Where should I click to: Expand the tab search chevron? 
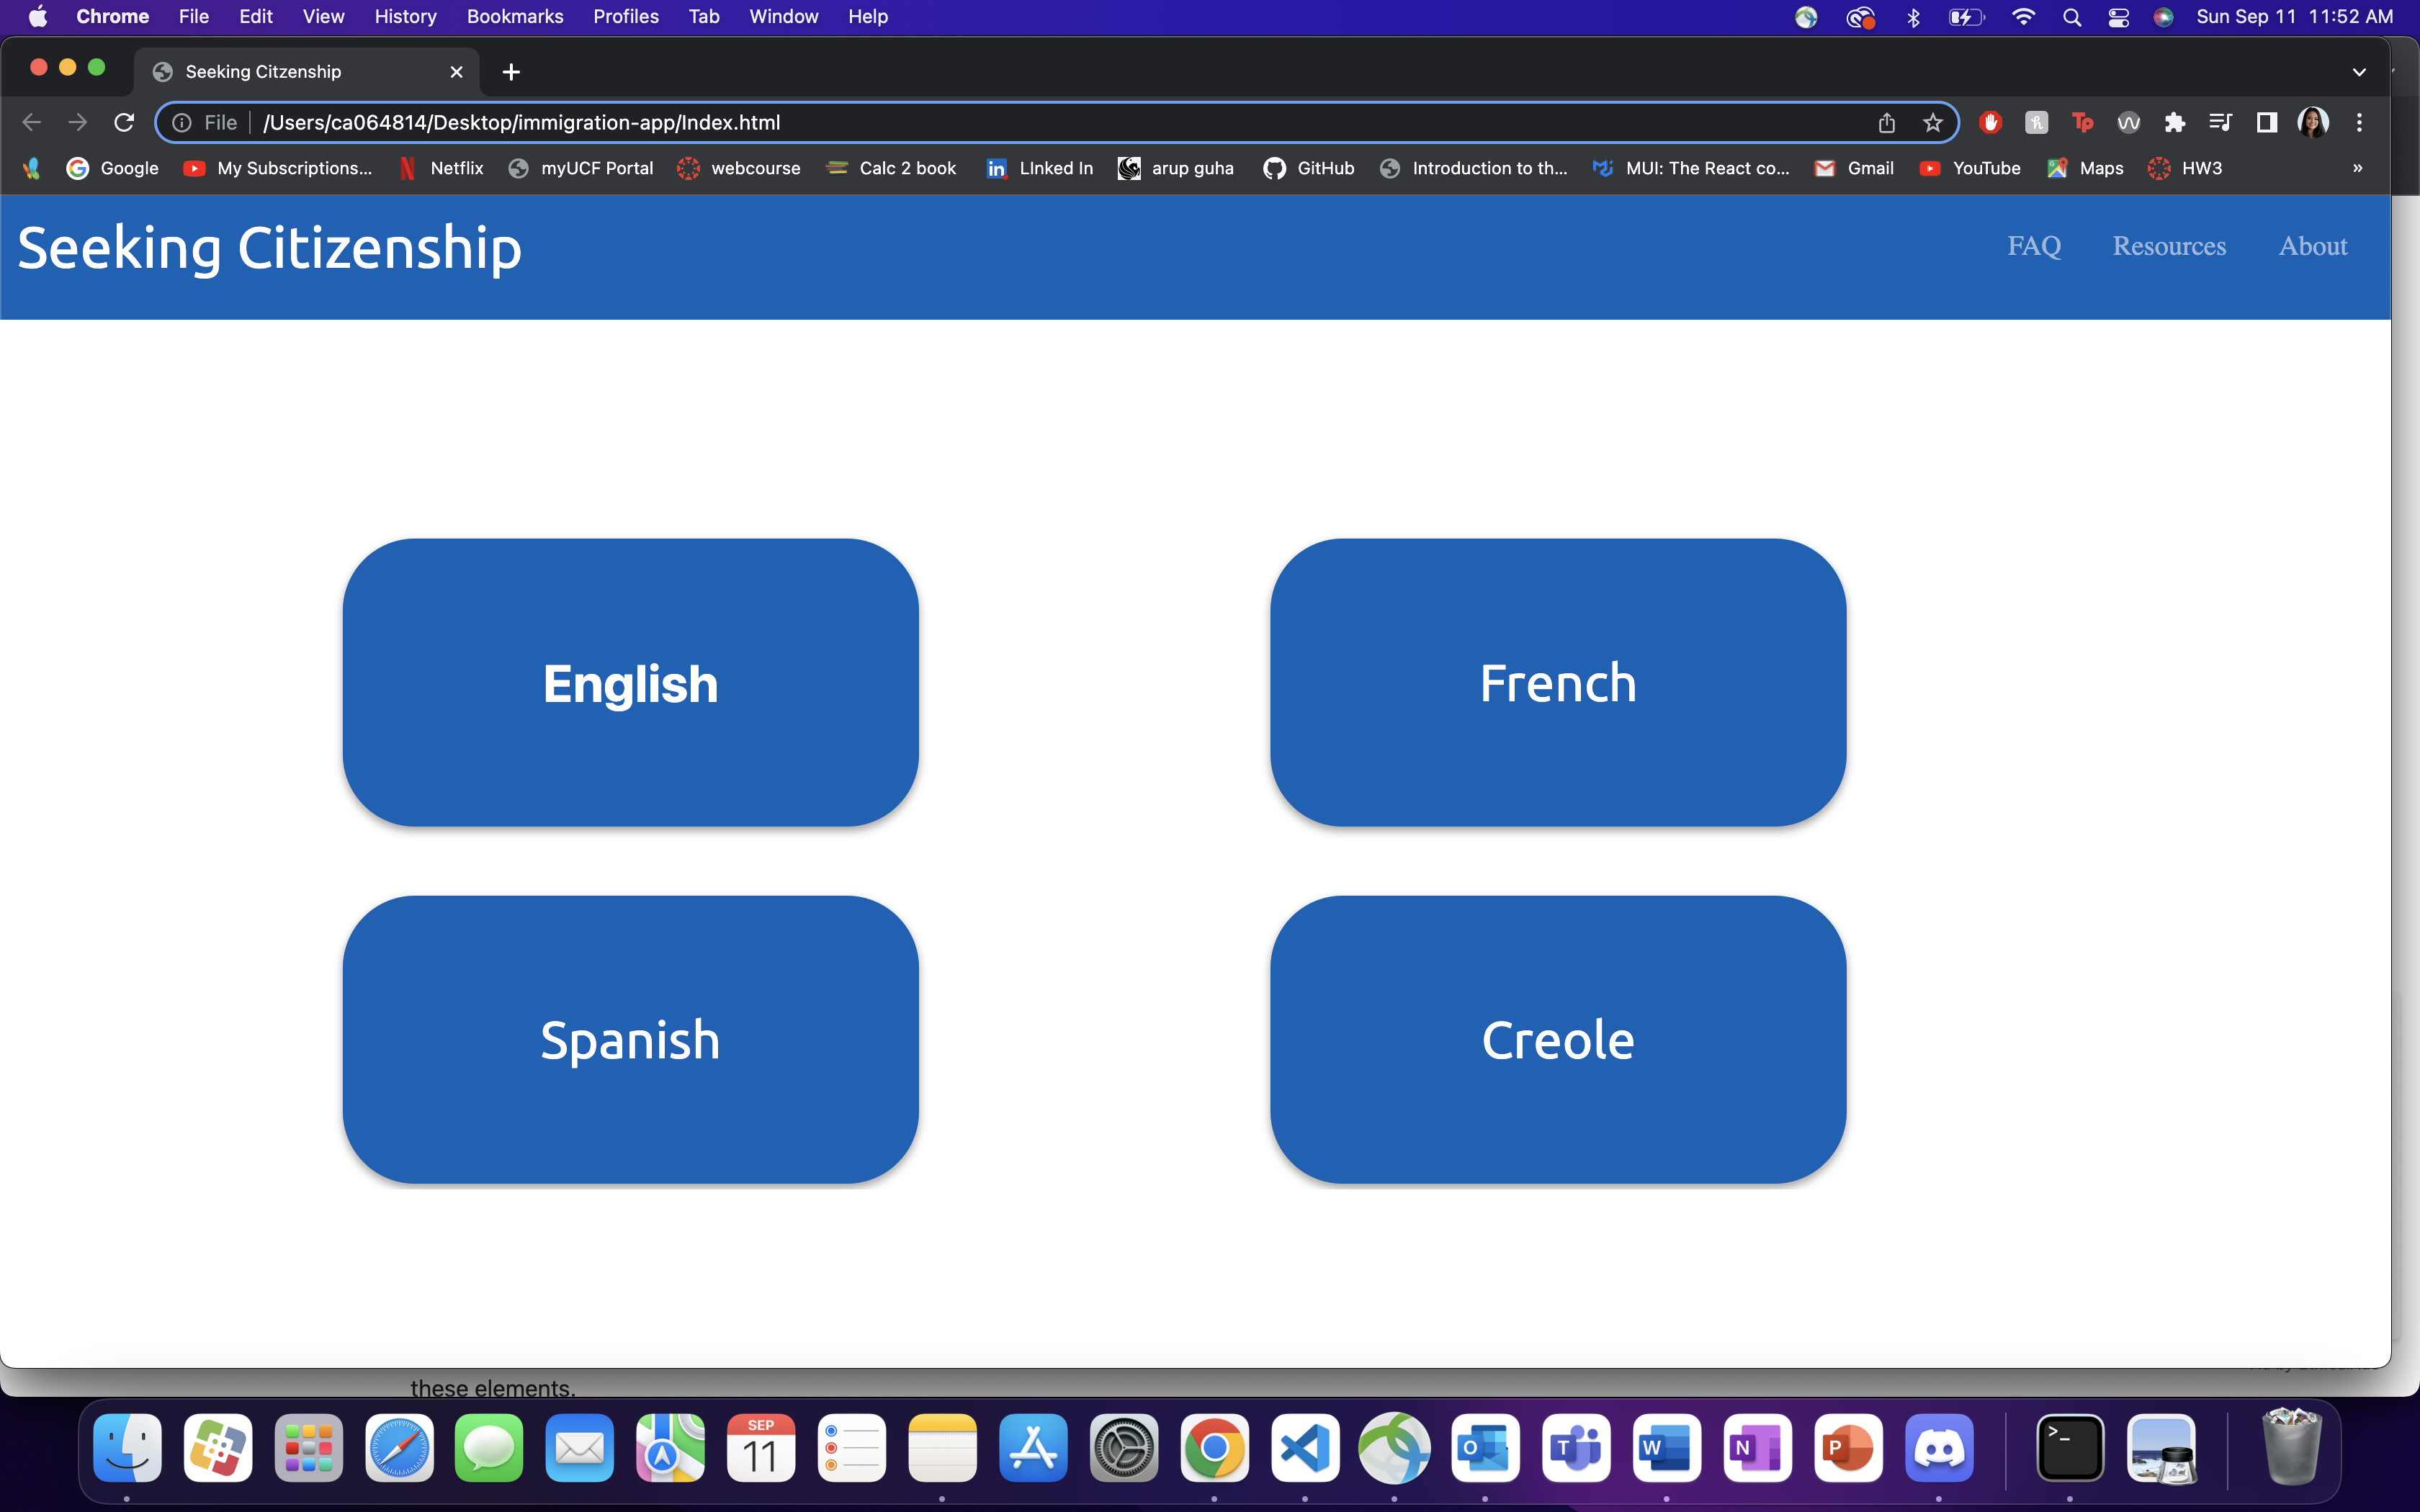coord(2359,72)
